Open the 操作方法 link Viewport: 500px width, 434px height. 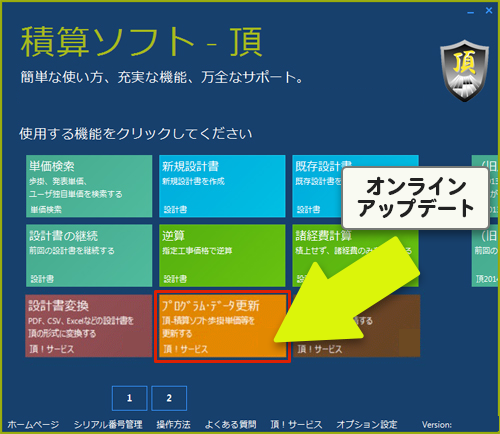173,424
